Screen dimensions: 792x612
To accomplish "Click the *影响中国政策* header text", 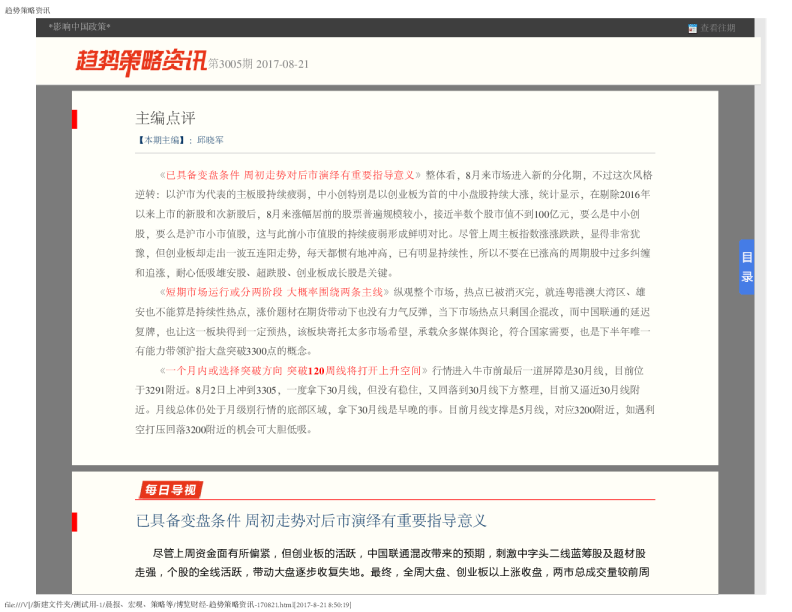I will pyautogui.click(x=79, y=27).
